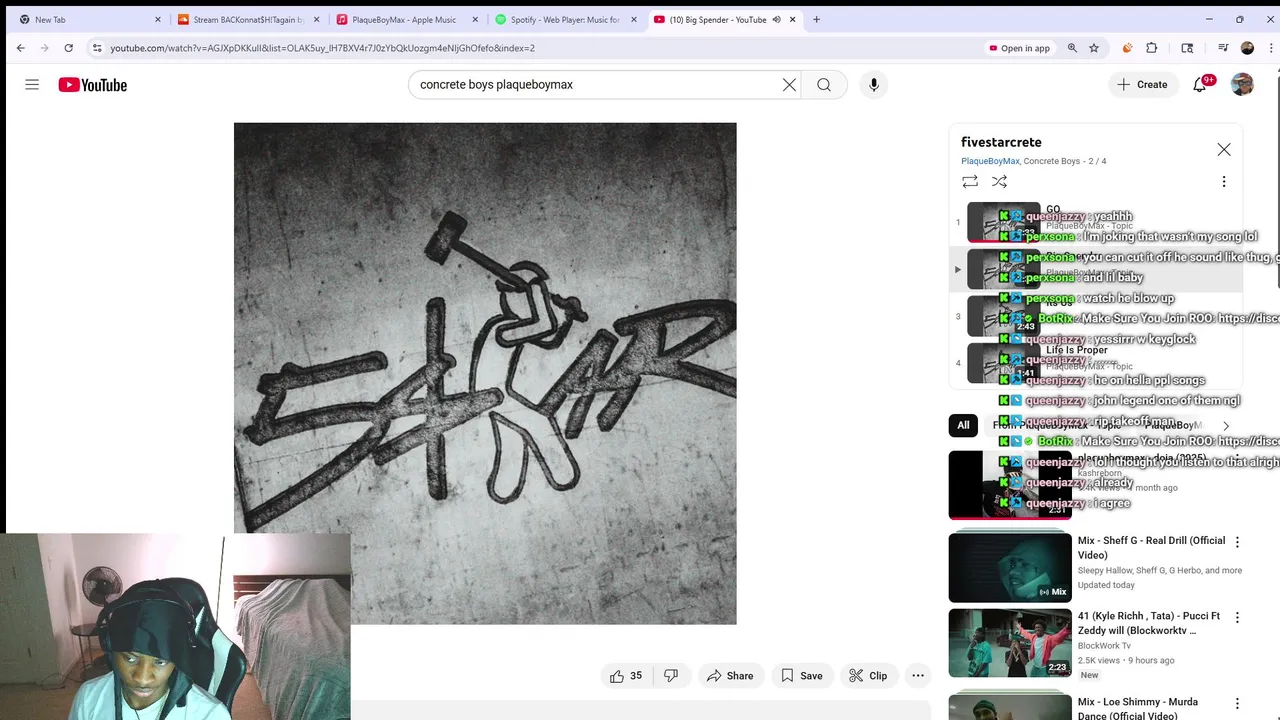The width and height of the screenshot is (1280, 720).
Task: Go forward in browser
Action: (44, 48)
